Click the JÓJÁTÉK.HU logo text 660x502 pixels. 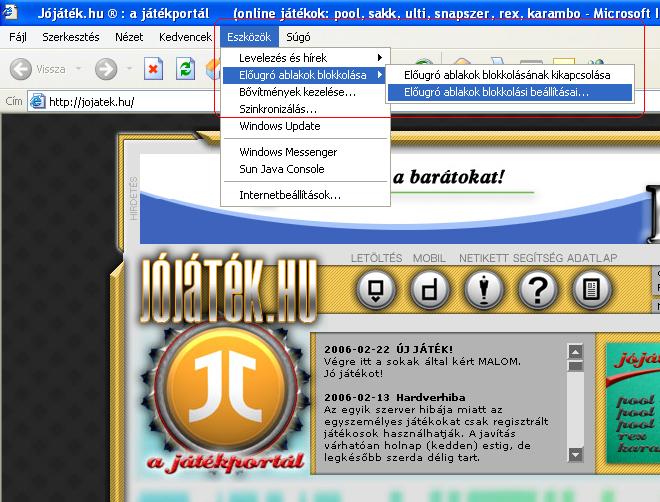(x=228, y=289)
